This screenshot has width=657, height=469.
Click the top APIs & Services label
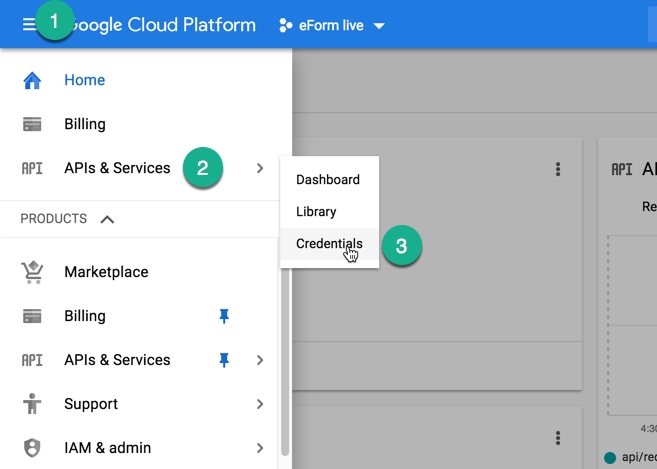[x=117, y=168]
